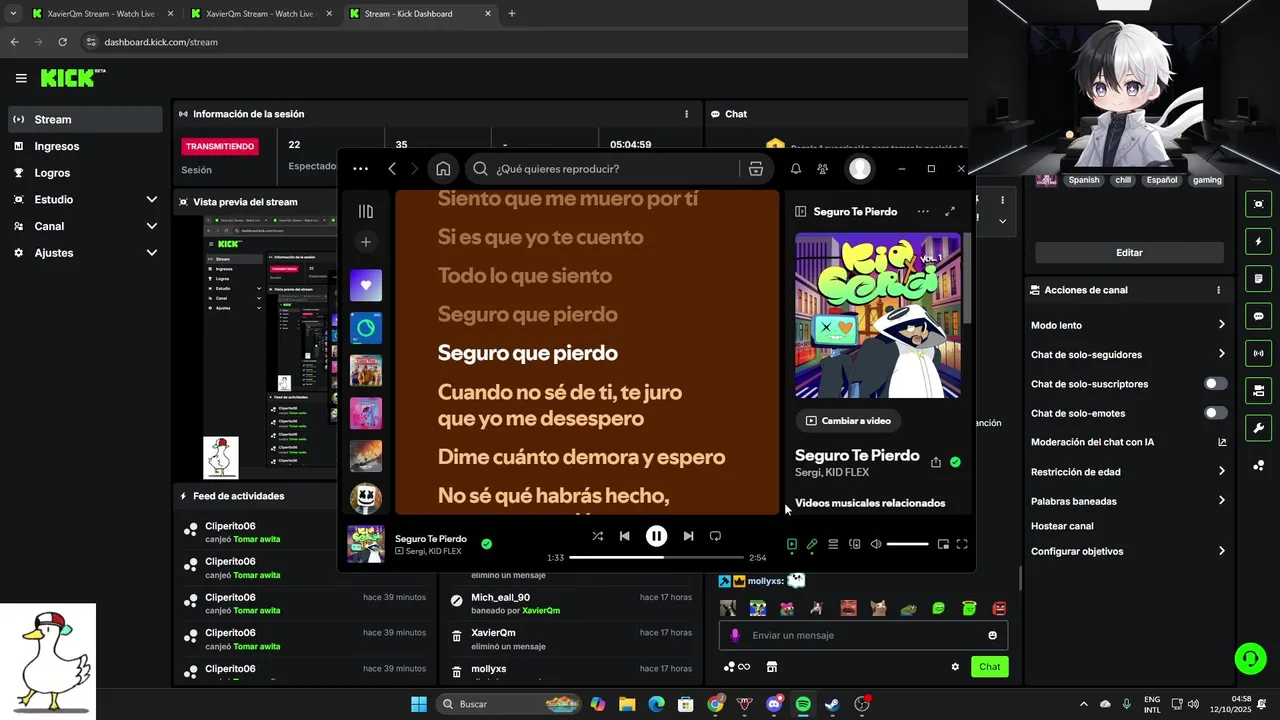
Task: Toggle Chat de solo-emotes switch
Action: pyautogui.click(x=1216, y=413)
